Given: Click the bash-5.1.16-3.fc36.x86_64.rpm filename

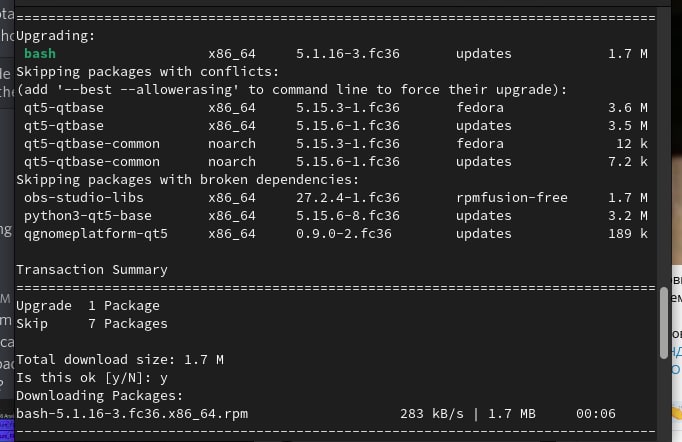Looking at the screenshot, I should click(x=131, y=414).
